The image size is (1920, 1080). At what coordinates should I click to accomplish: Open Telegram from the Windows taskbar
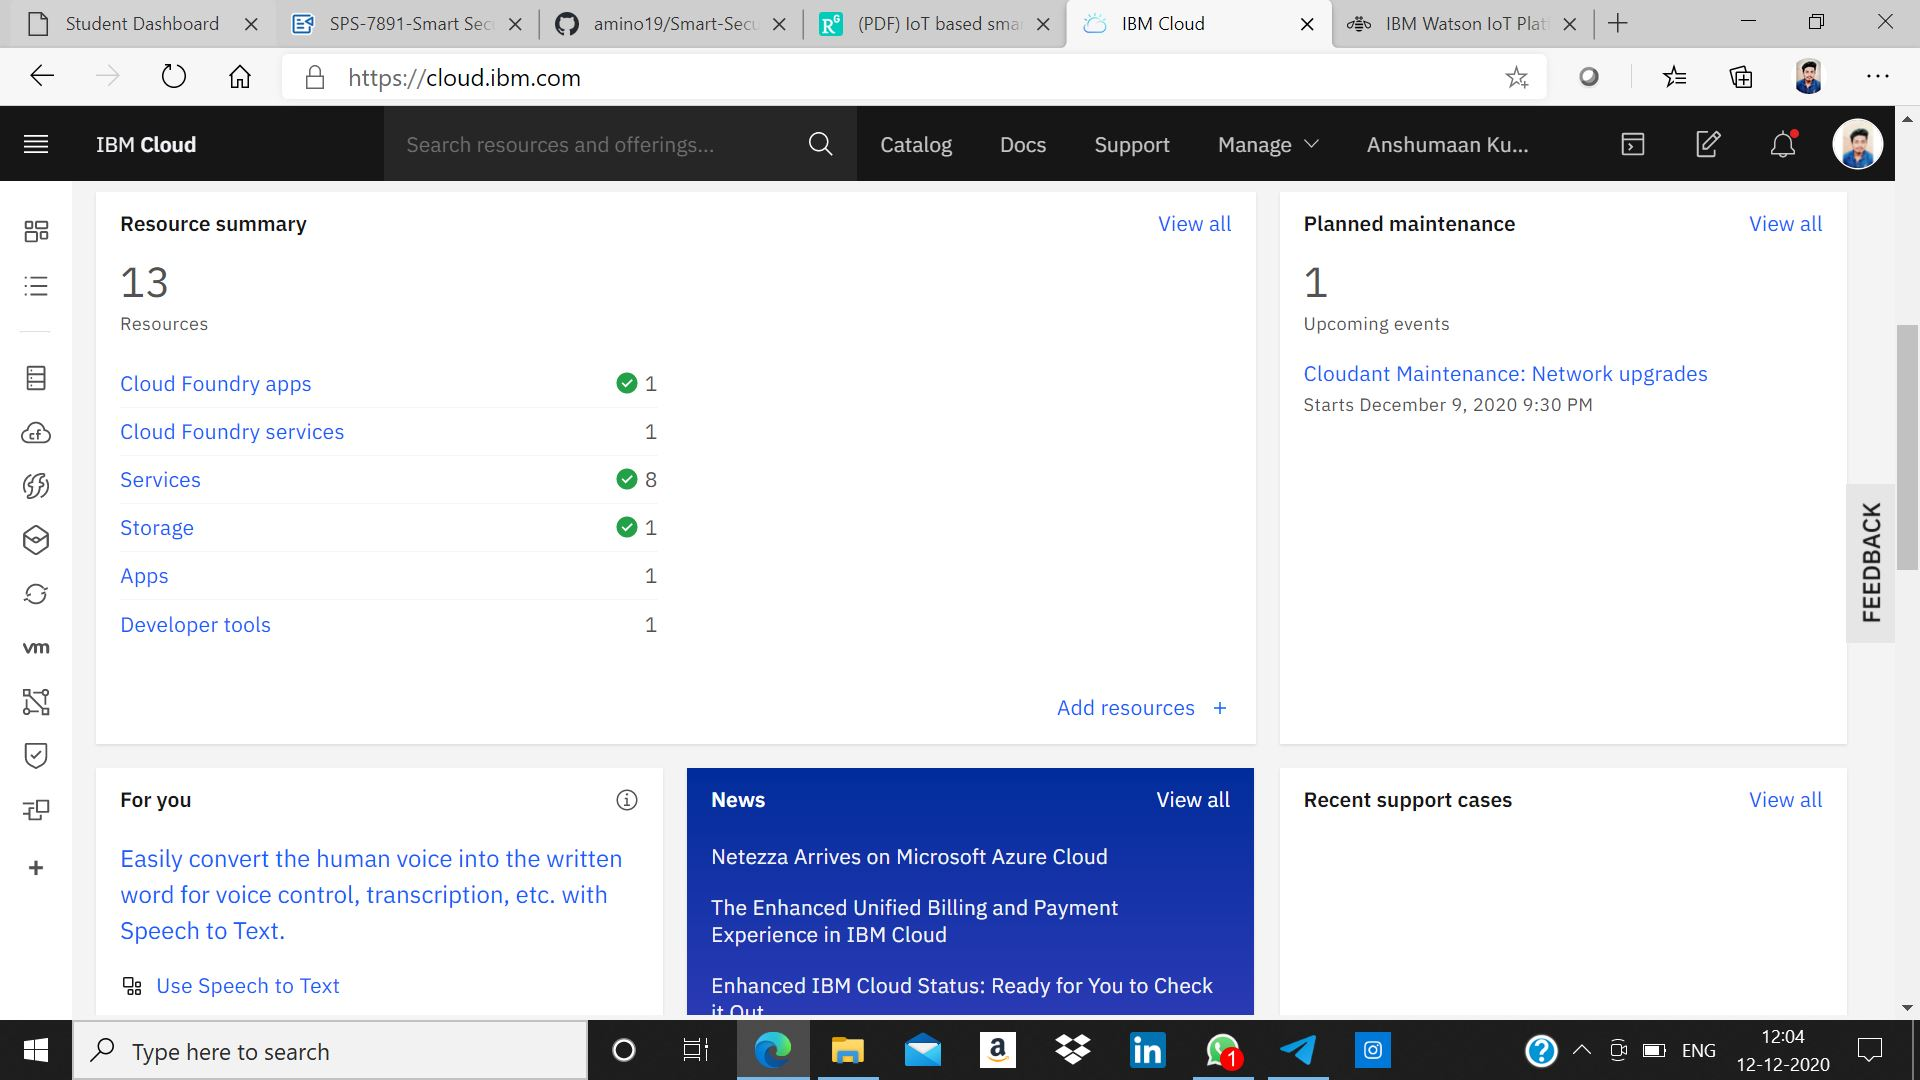[1298, 1051]
